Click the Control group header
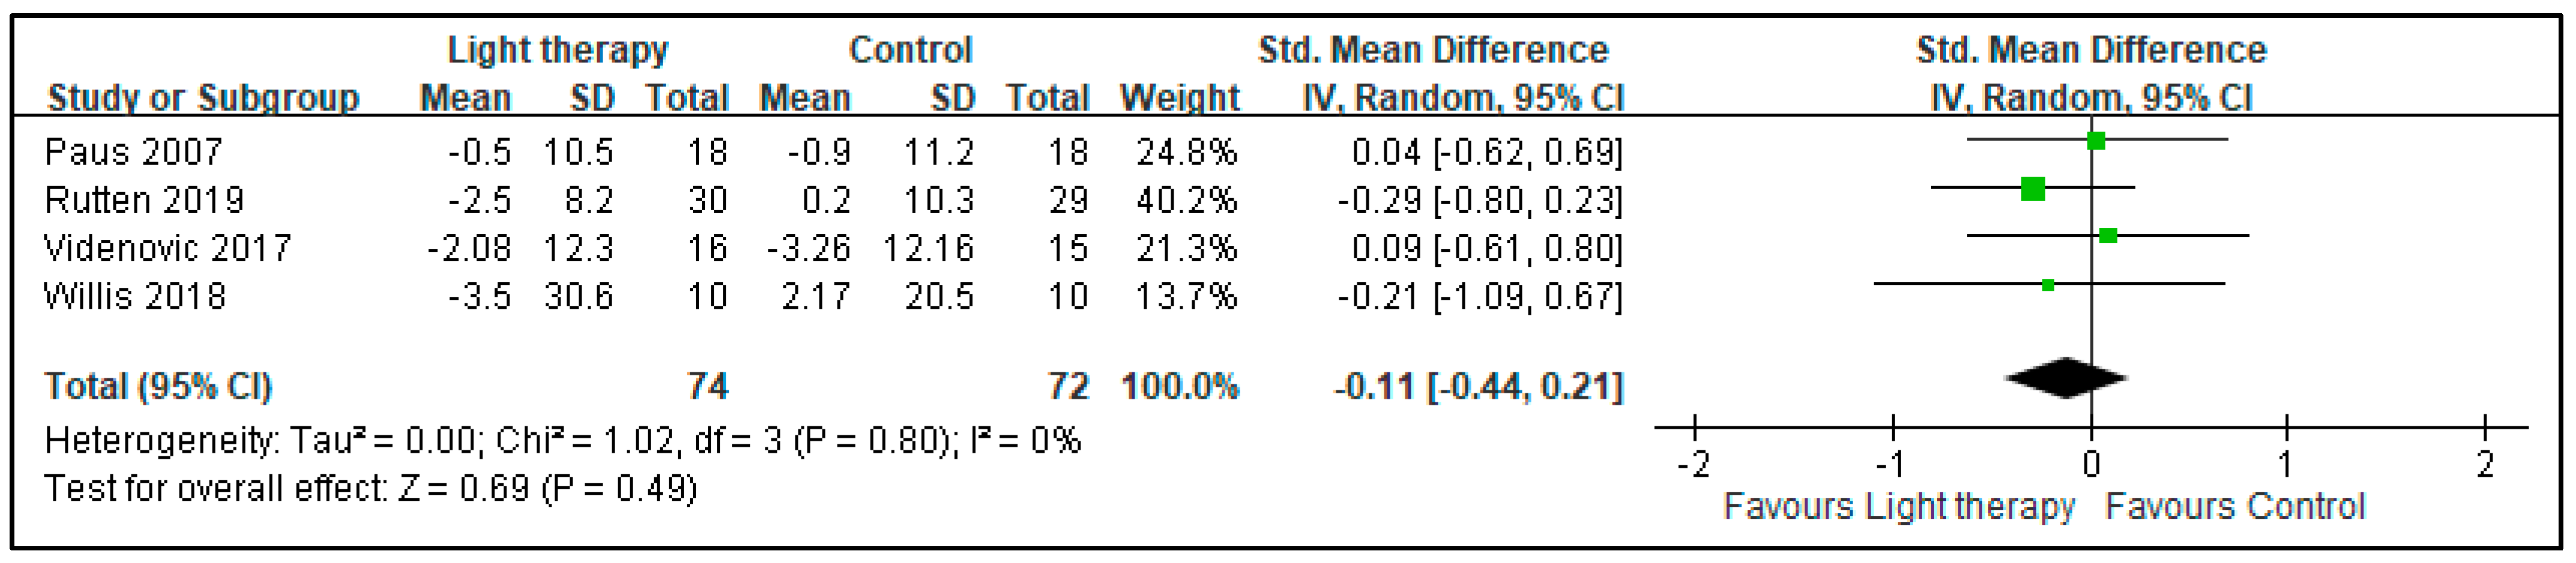The width and height of the screenshot is (2576, 563). (910, 50)
